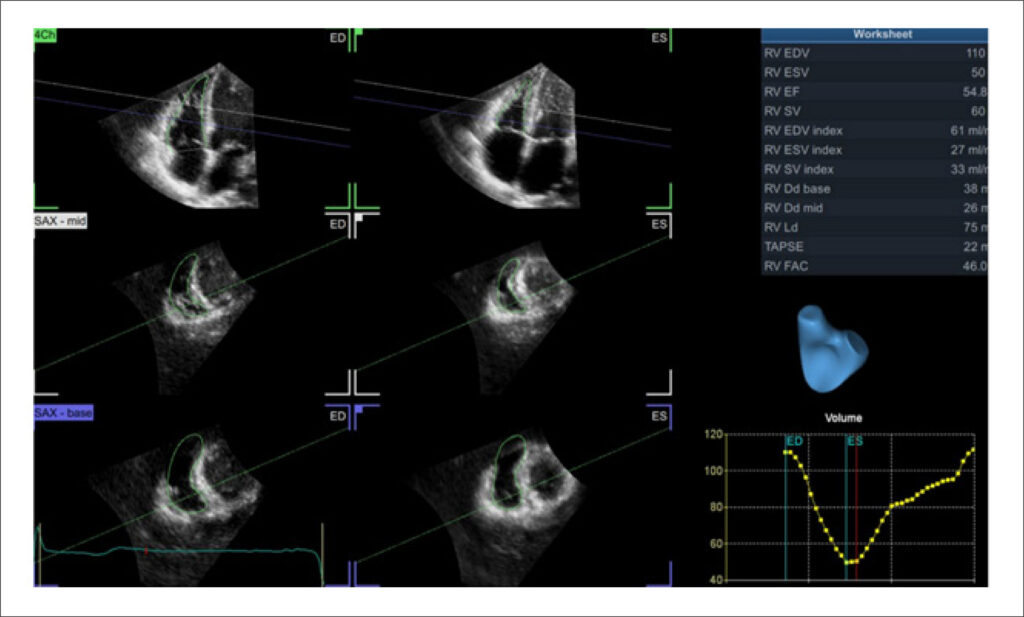Click the ES label of the SAX - base view
This screenshot has width=1024, height=617.
[659, 416]
